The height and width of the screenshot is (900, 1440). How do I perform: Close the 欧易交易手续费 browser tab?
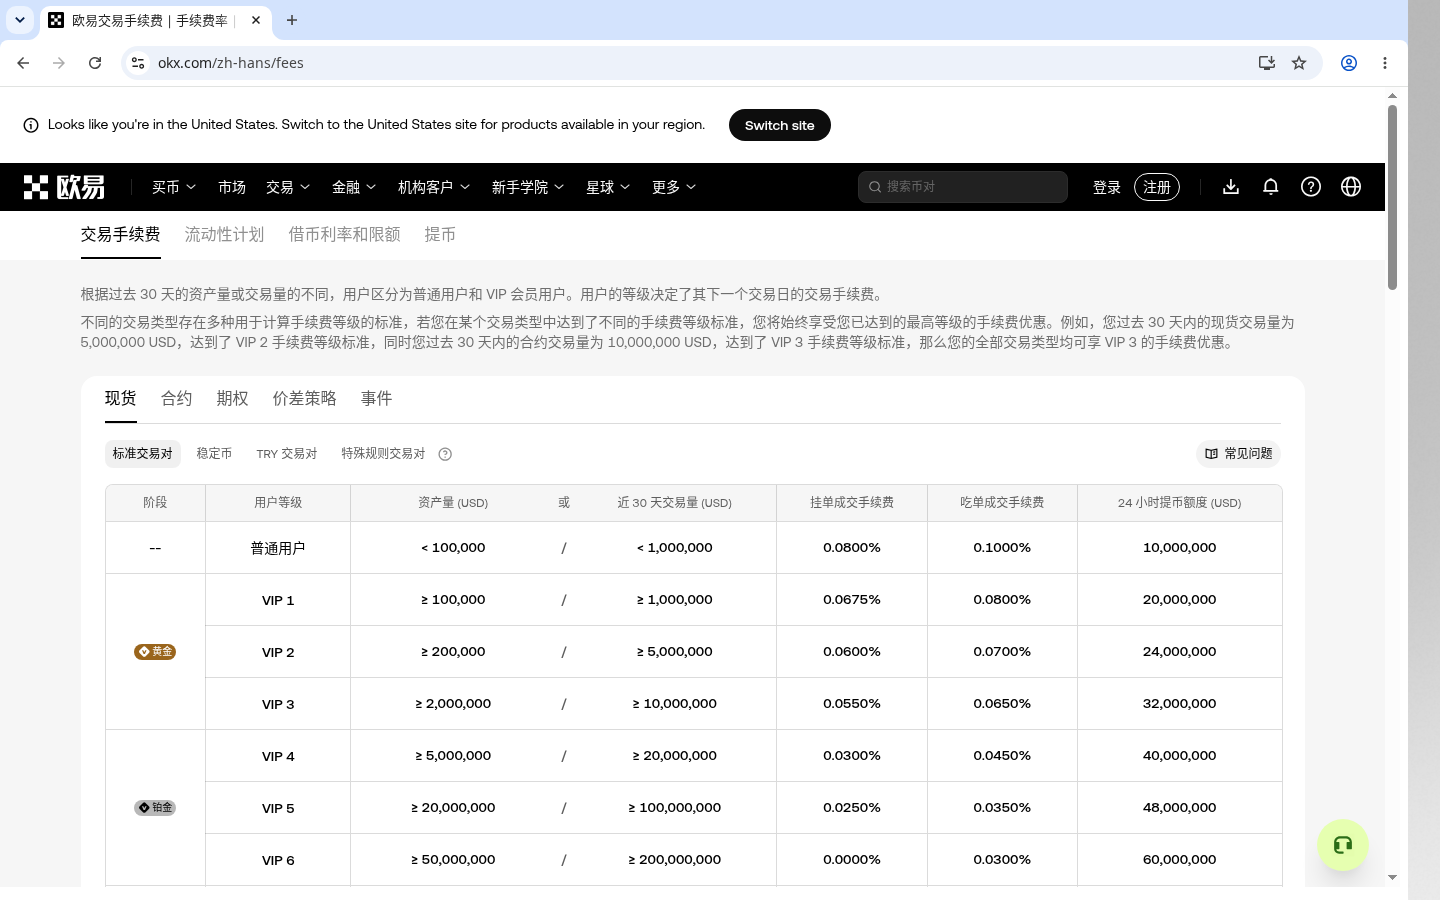coord(256,20)
